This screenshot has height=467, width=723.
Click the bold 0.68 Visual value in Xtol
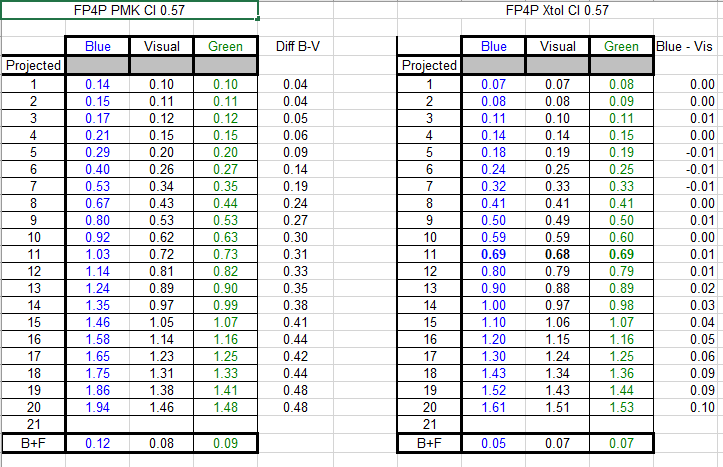click(x=558, y=254)
